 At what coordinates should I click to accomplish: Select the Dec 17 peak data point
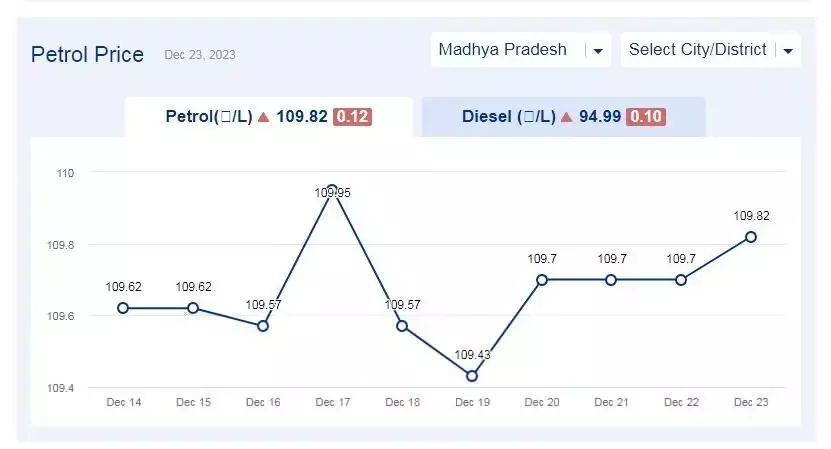click(x=332, y=188)
